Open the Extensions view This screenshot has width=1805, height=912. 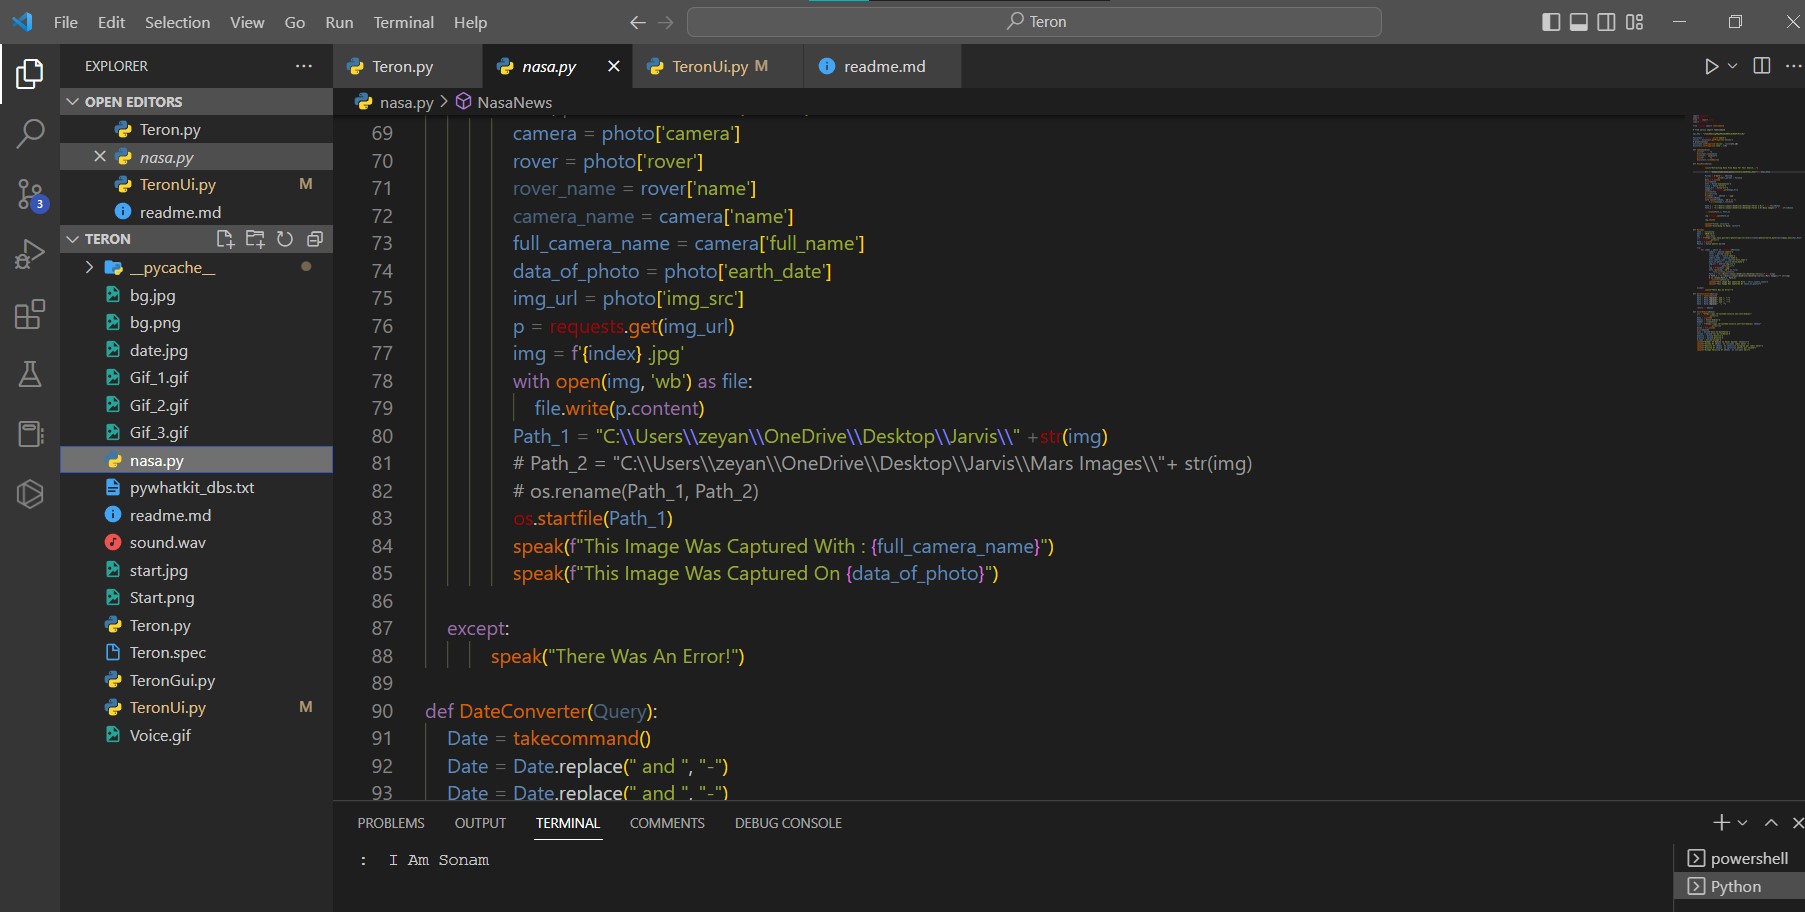(x=30, y=315)
